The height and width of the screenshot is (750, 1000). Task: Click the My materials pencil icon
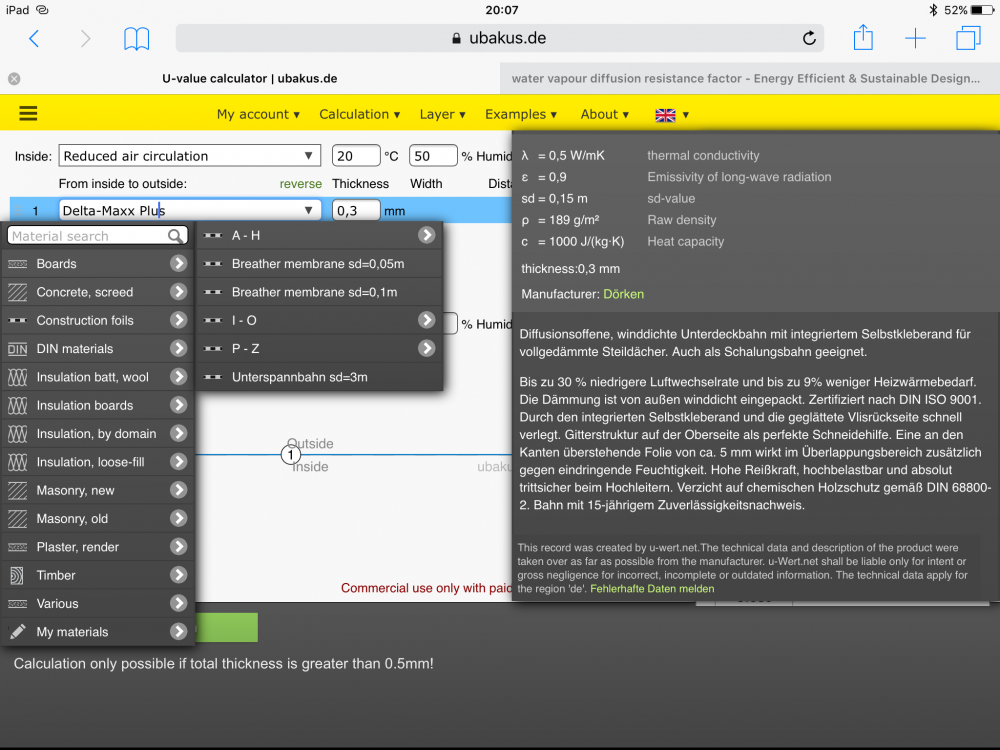[17, 632]
